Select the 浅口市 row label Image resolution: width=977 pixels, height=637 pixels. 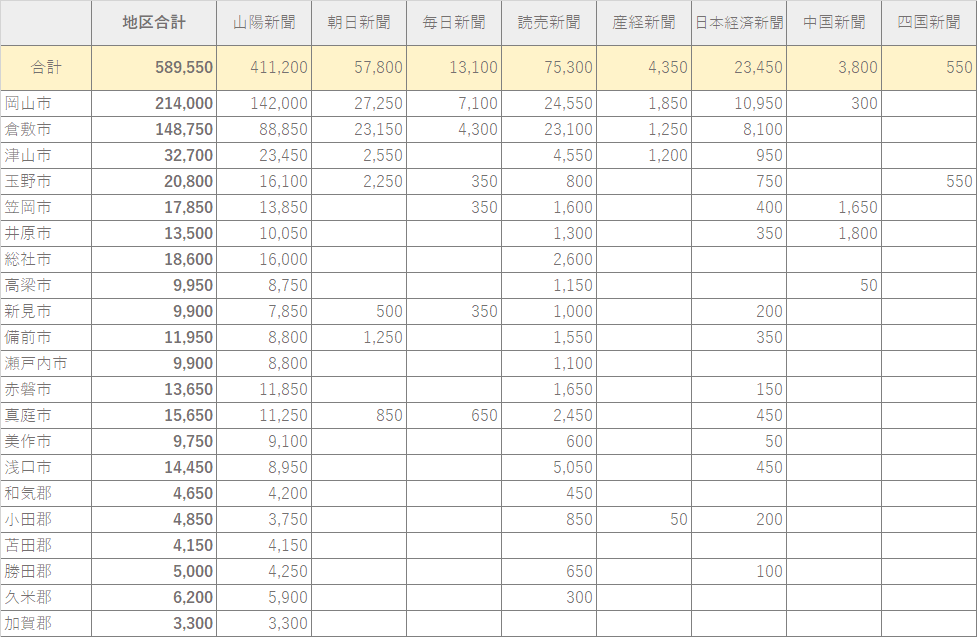[46, 467]
